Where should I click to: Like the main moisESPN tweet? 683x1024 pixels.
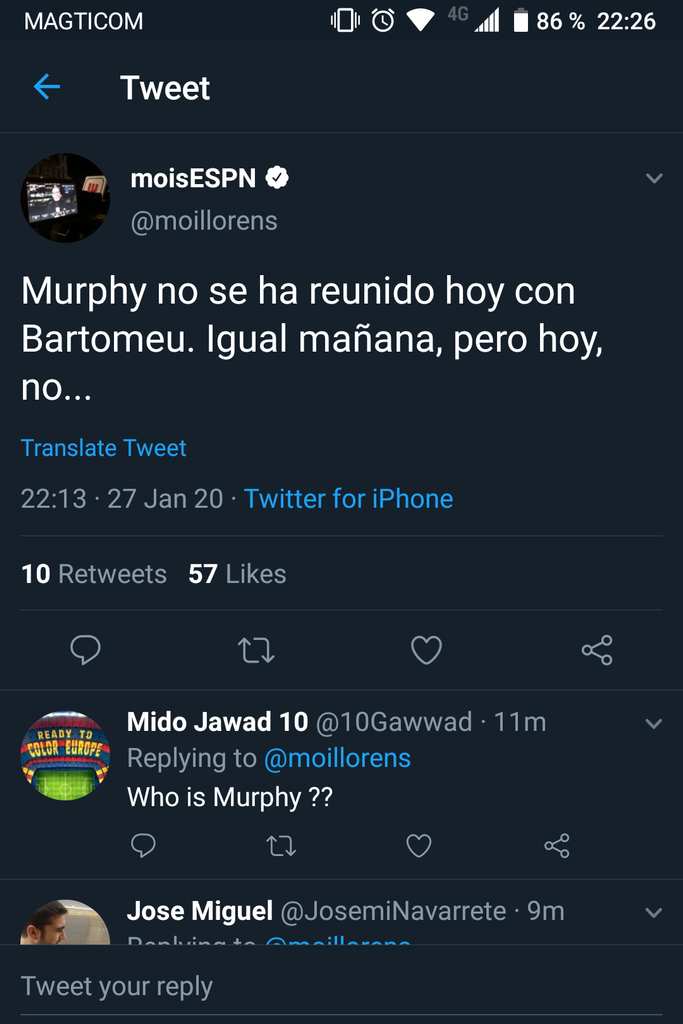(426, 651)
